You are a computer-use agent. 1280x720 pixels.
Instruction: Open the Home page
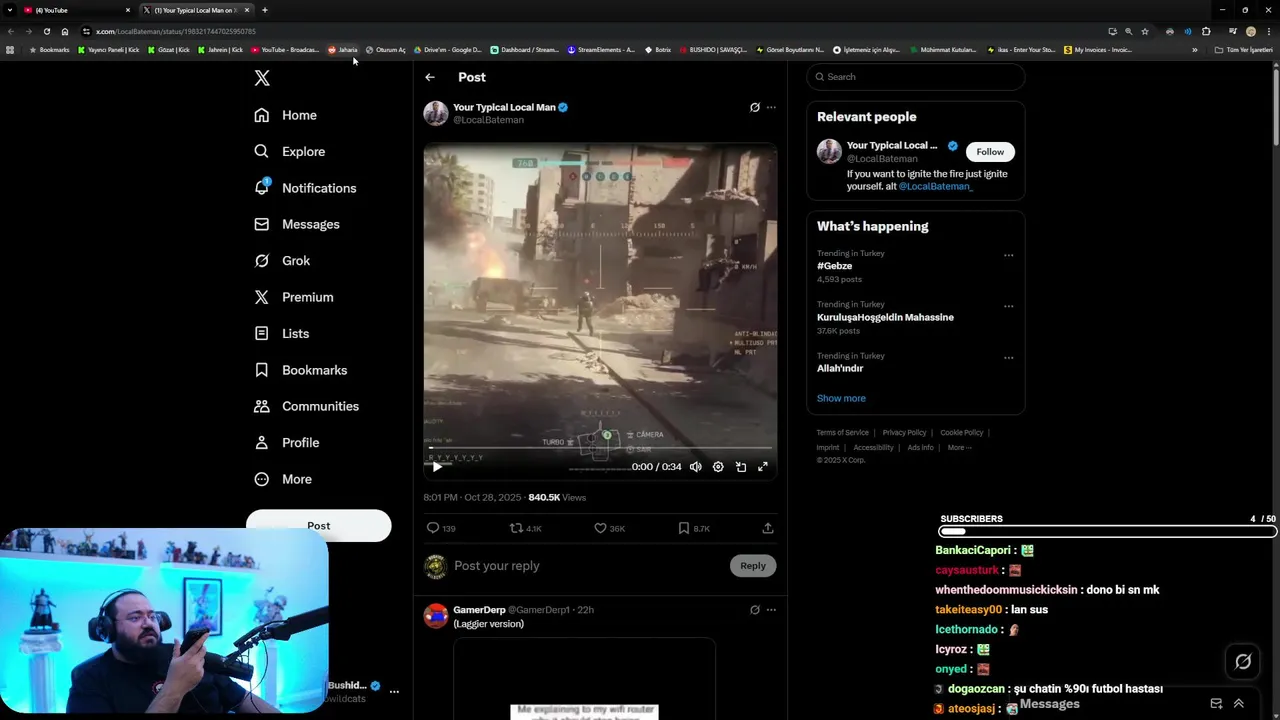[285, 115]
